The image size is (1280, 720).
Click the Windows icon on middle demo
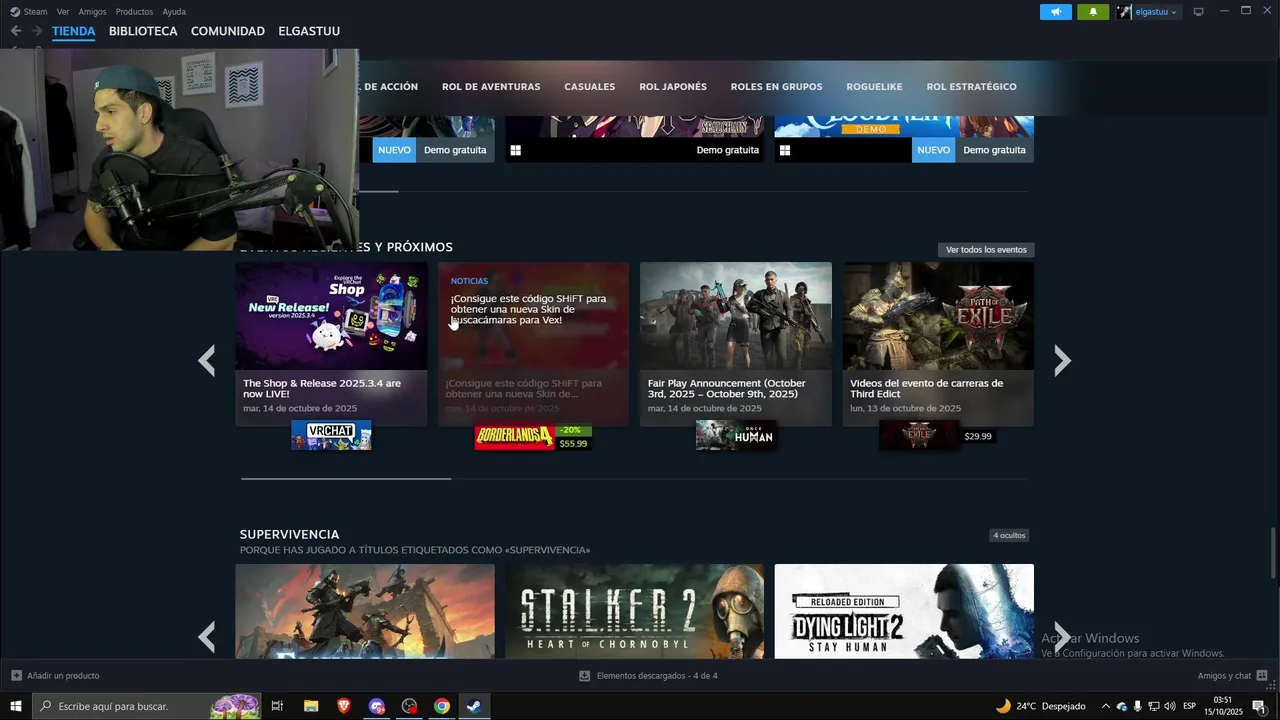(x=516, y=151)
